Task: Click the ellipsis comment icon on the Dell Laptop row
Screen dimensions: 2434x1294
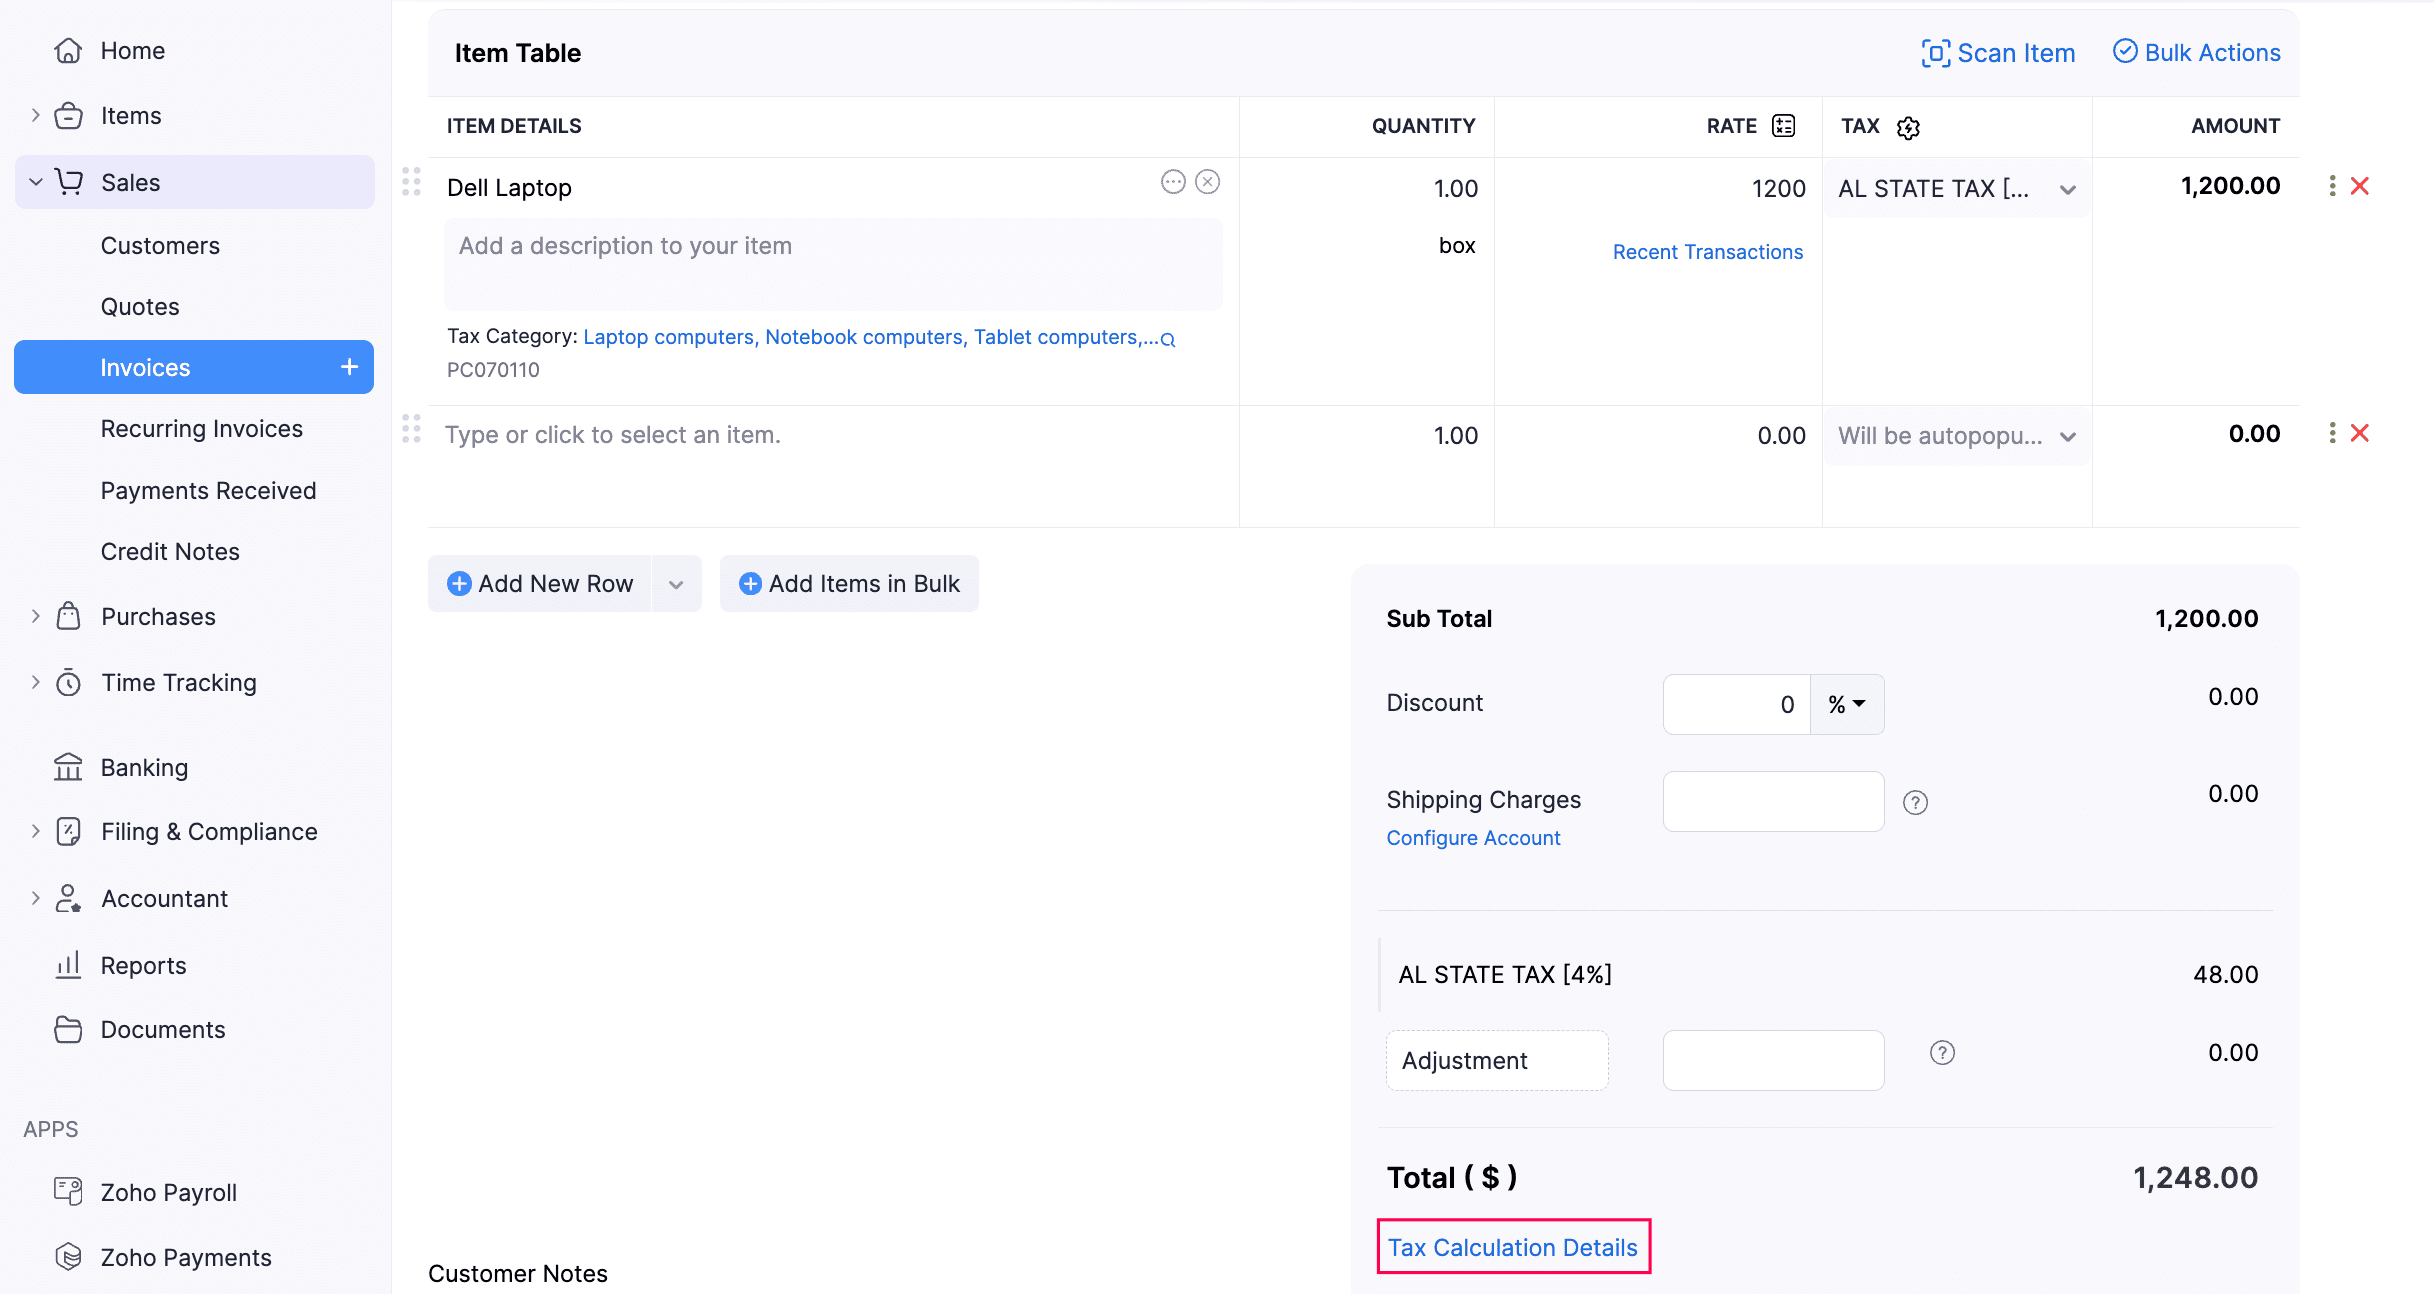Action: point(1173,182)
